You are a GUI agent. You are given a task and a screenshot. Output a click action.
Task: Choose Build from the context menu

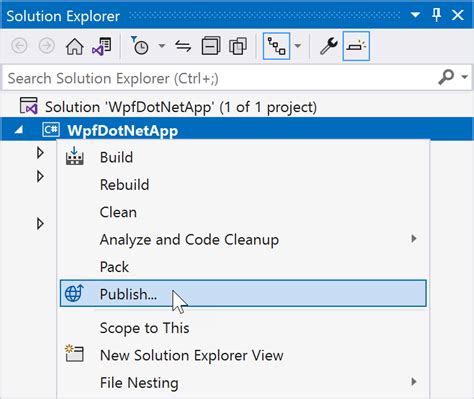pos(243,157)
